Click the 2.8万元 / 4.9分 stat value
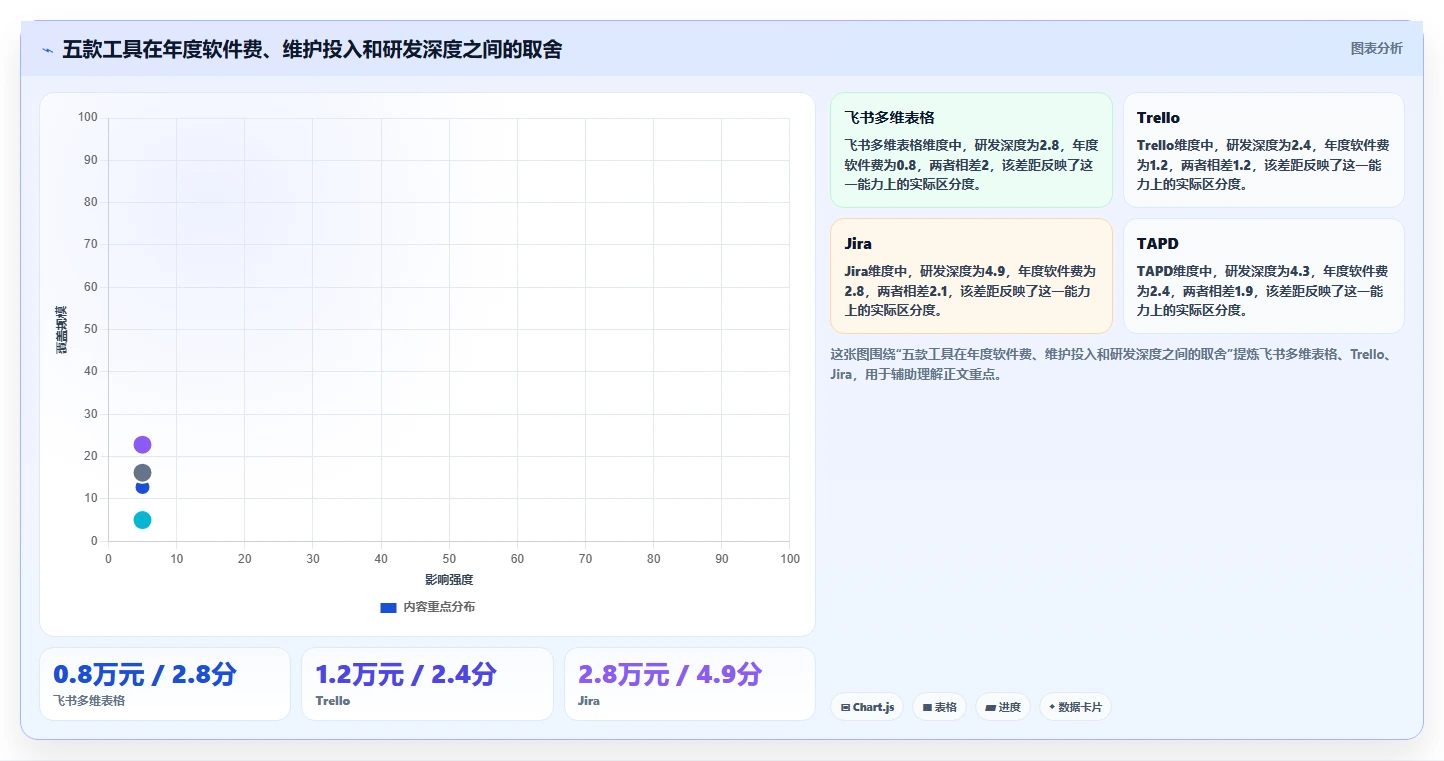This screenshot has height=761, width=1444. 670,674
